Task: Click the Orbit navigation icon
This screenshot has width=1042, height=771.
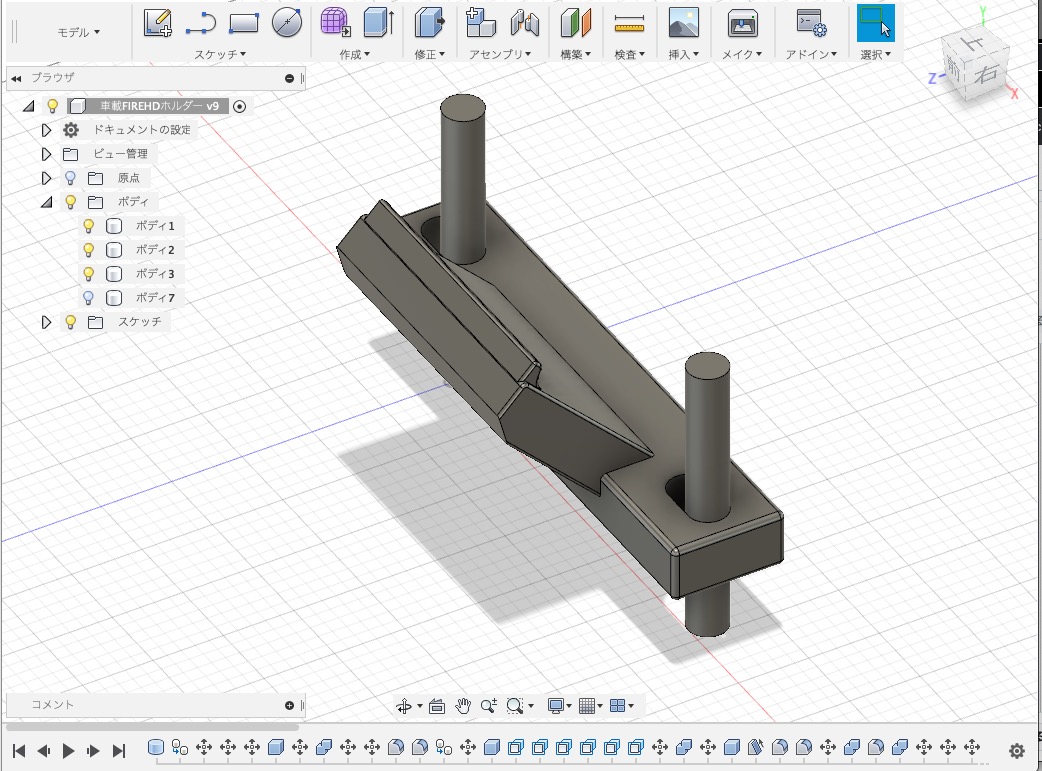Action: pyautogui.click(x=403, y=706)
